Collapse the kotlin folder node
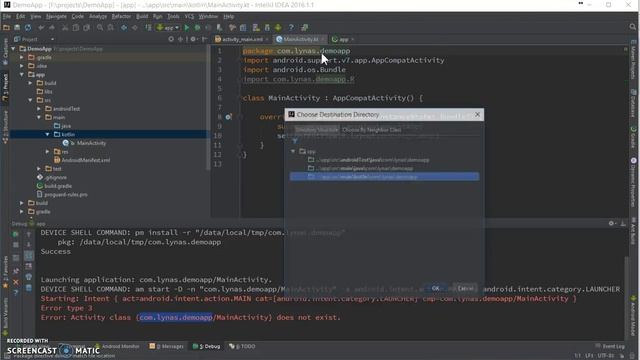Image resolution: width=640 pixels, height=360 pixels. pyautogui.click(x=47, y=134)
